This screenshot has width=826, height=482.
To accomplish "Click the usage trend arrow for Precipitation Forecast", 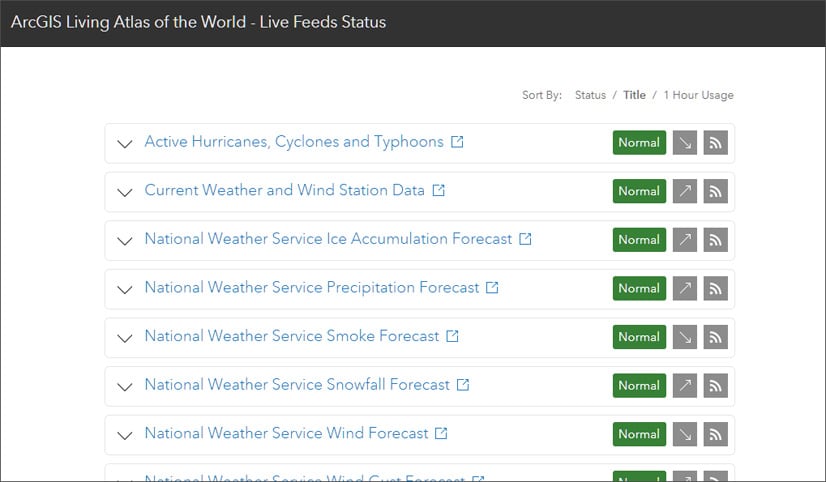I will 685,288.
